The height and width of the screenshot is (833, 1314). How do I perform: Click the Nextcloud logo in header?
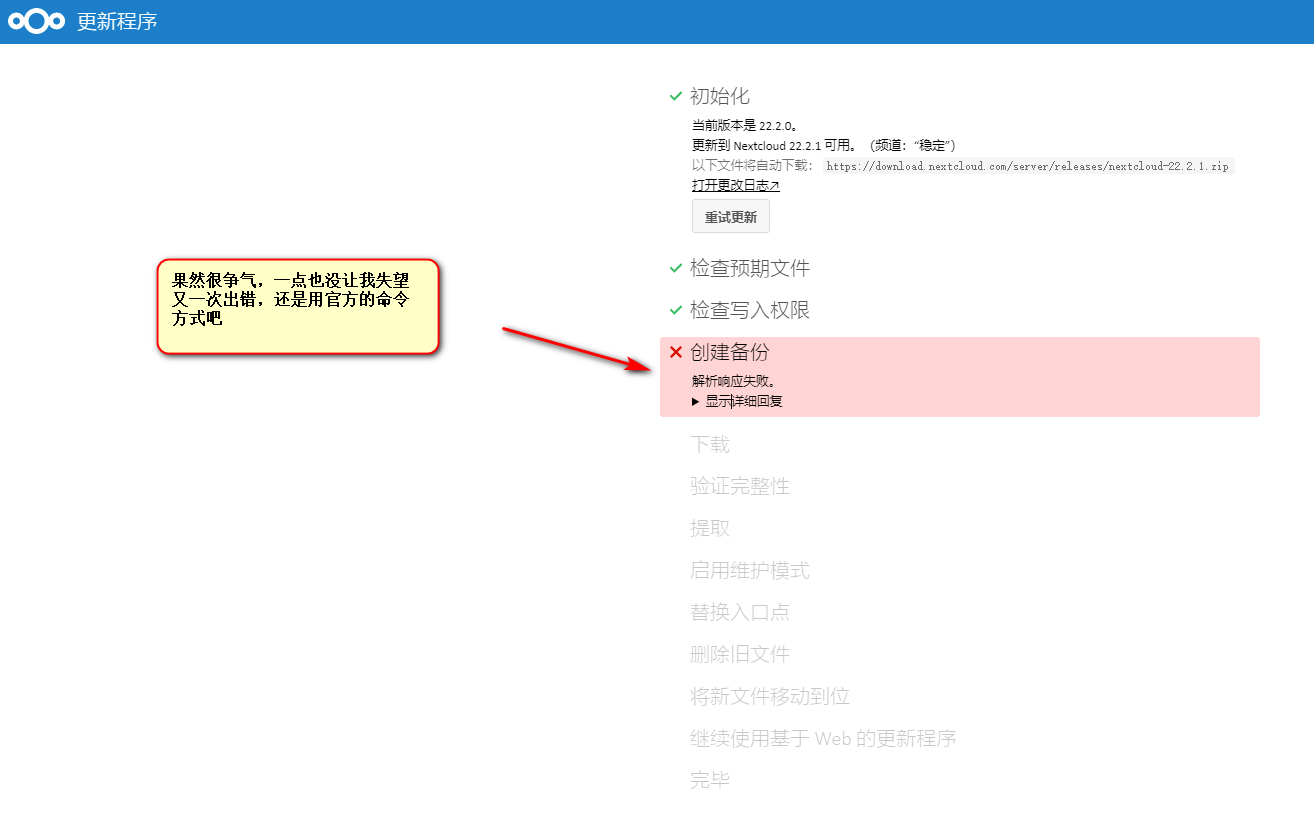pos(36,21)
